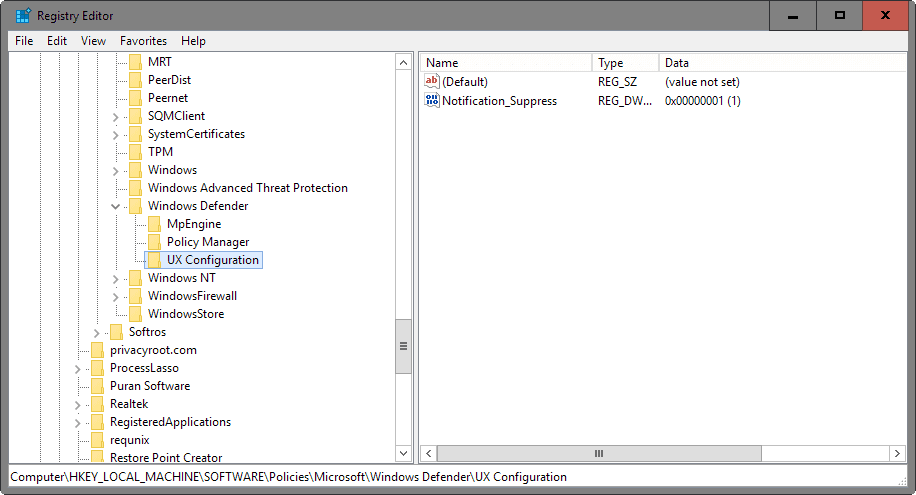Screen dimensions: 916x495
Task: Click the MRT folder icon
Action: point(135,62)
